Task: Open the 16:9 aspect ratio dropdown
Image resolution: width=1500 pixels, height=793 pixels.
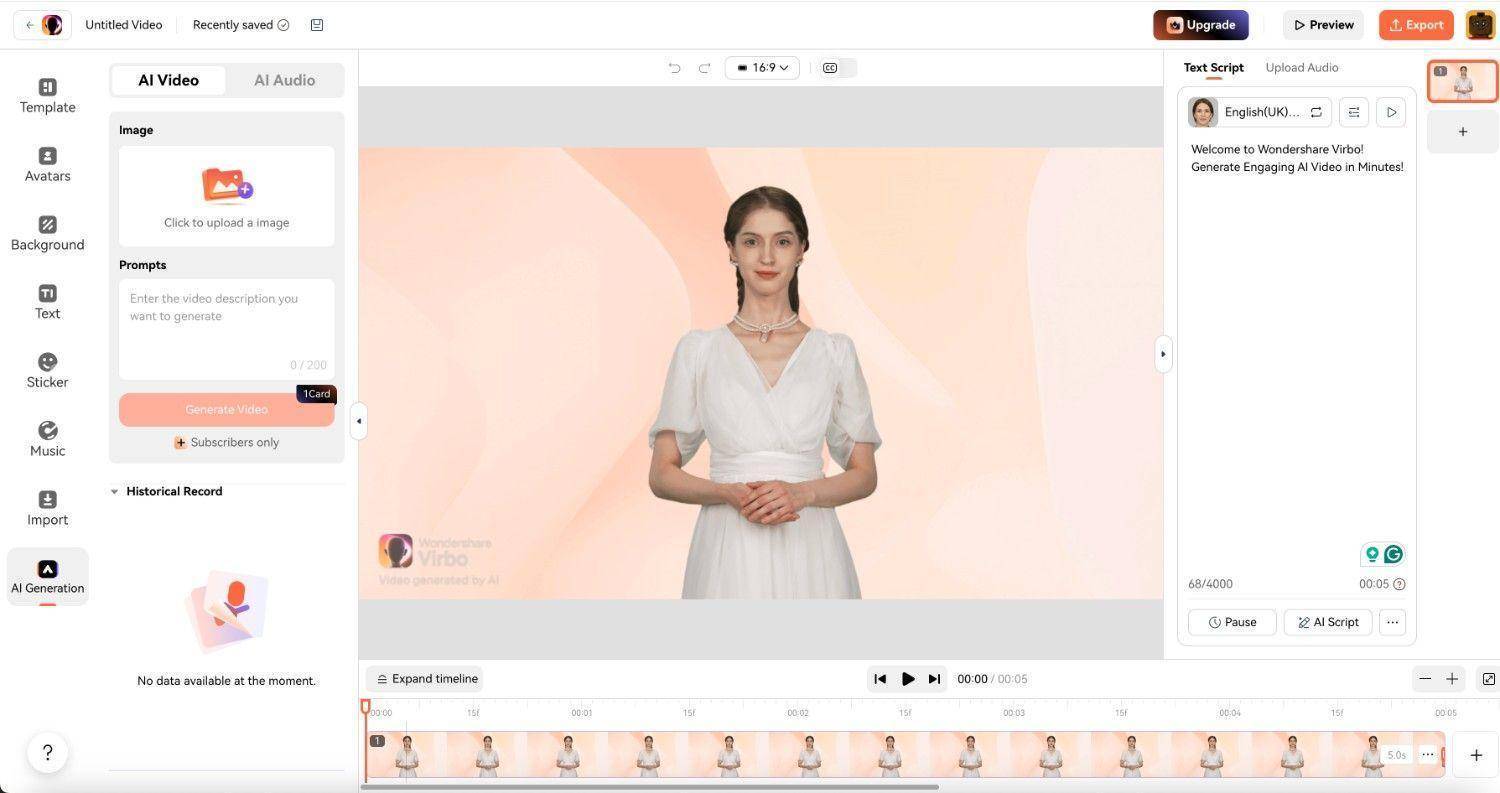Action: pos(762,68)
